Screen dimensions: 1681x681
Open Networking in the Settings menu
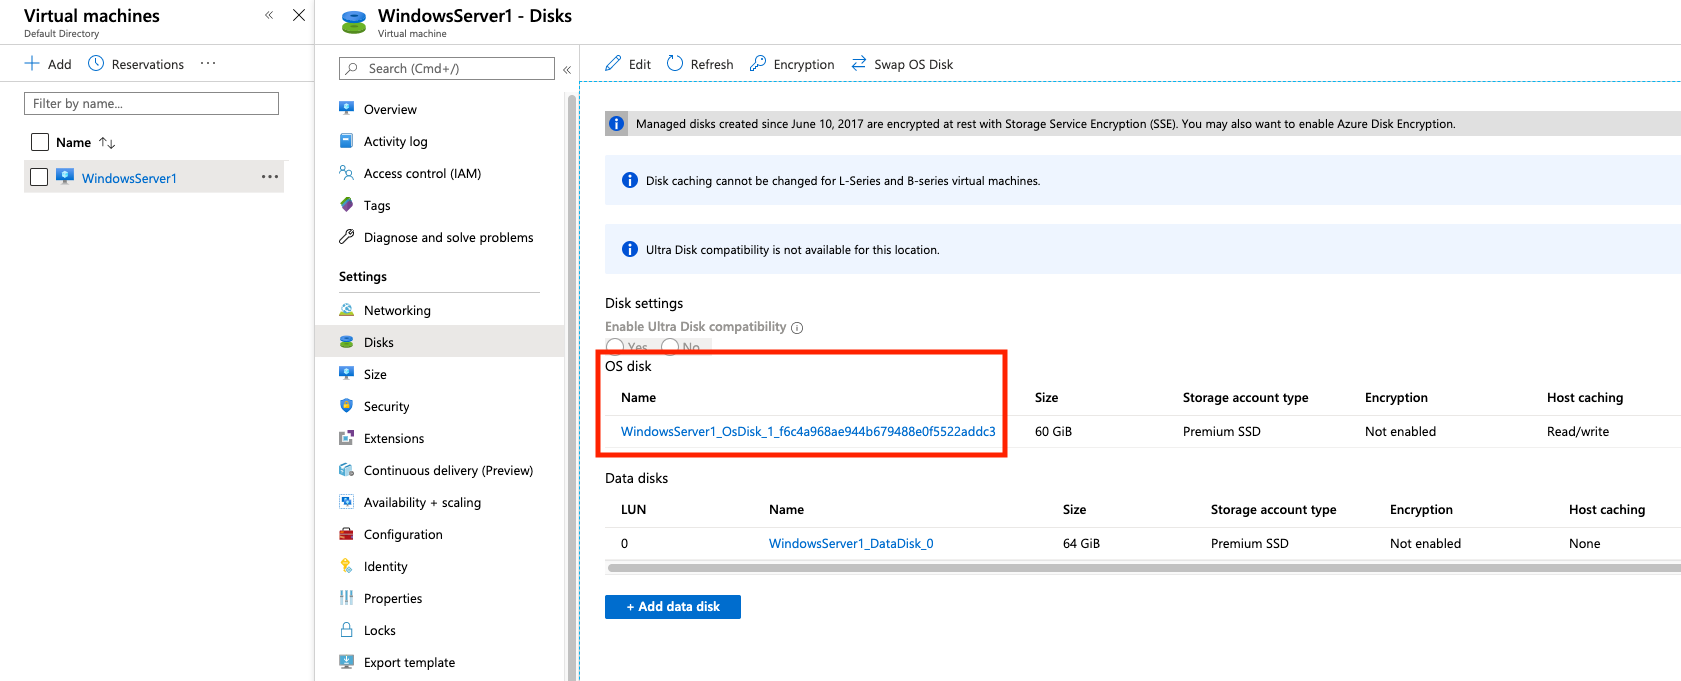[x=397, y=310]
